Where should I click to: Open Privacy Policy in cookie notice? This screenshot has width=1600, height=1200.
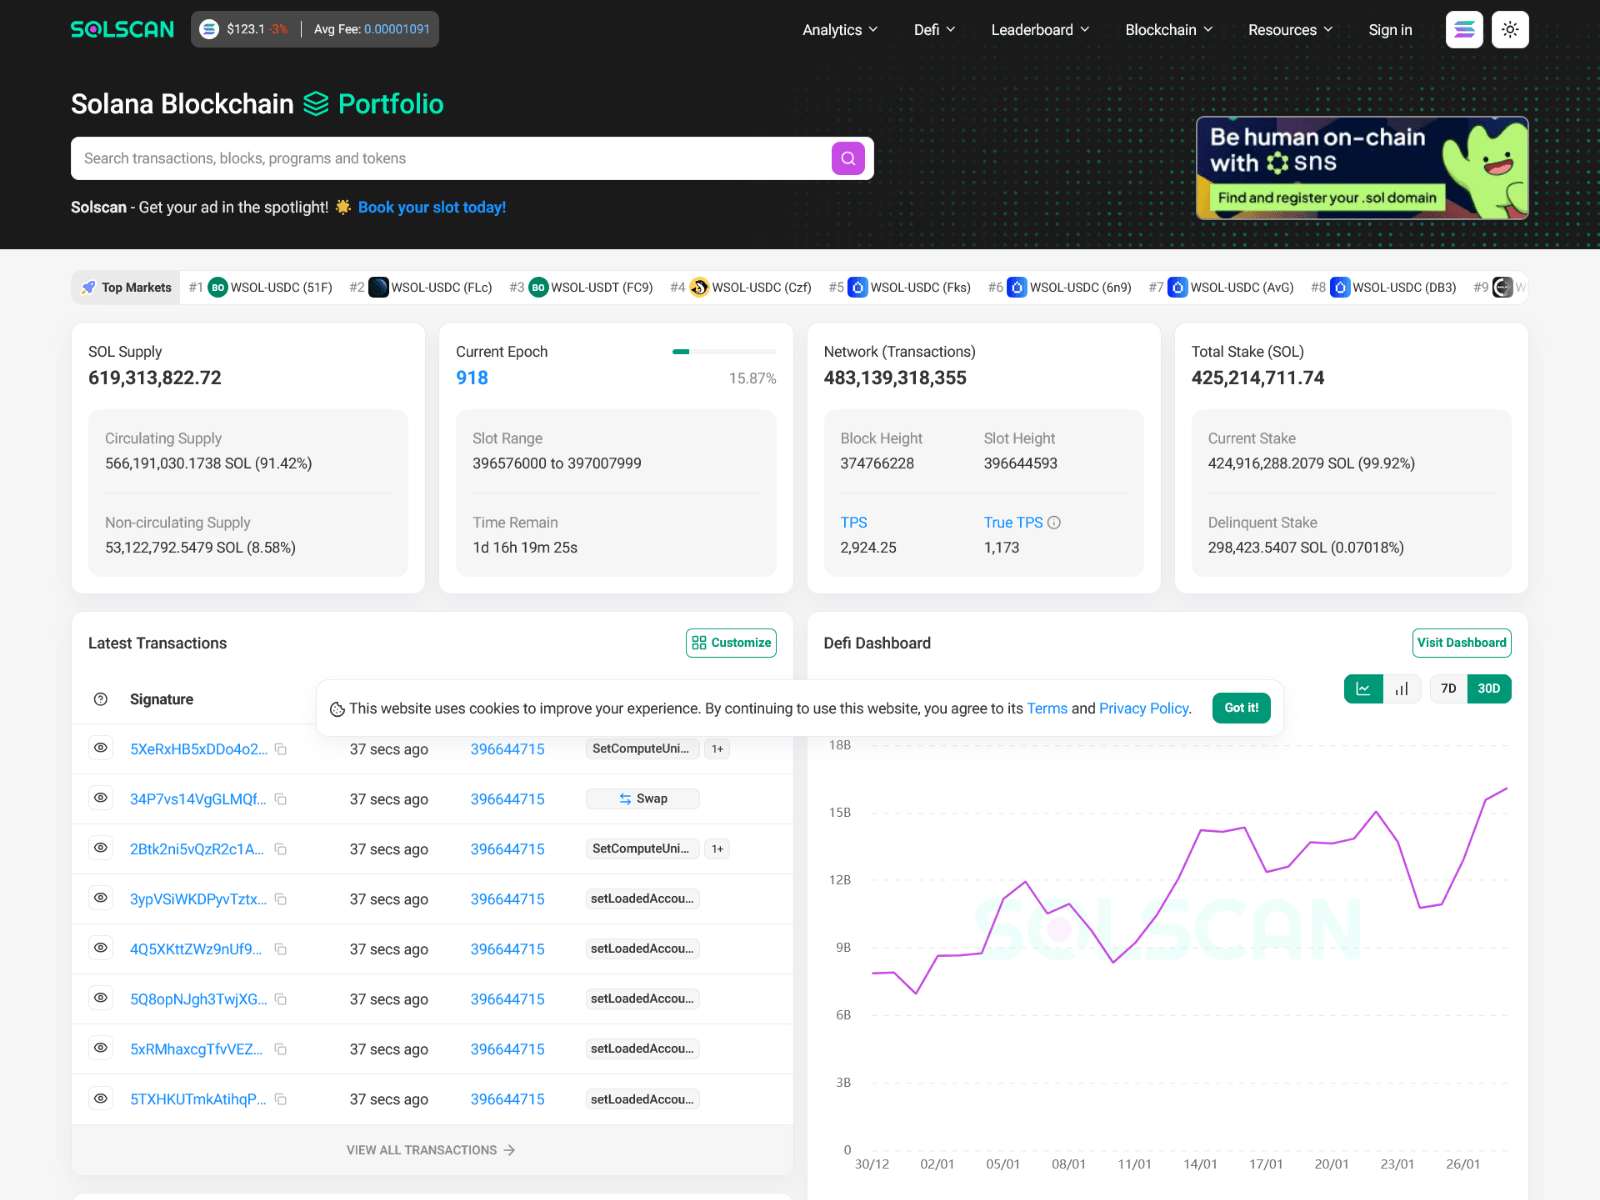[x=1144, y=708]
